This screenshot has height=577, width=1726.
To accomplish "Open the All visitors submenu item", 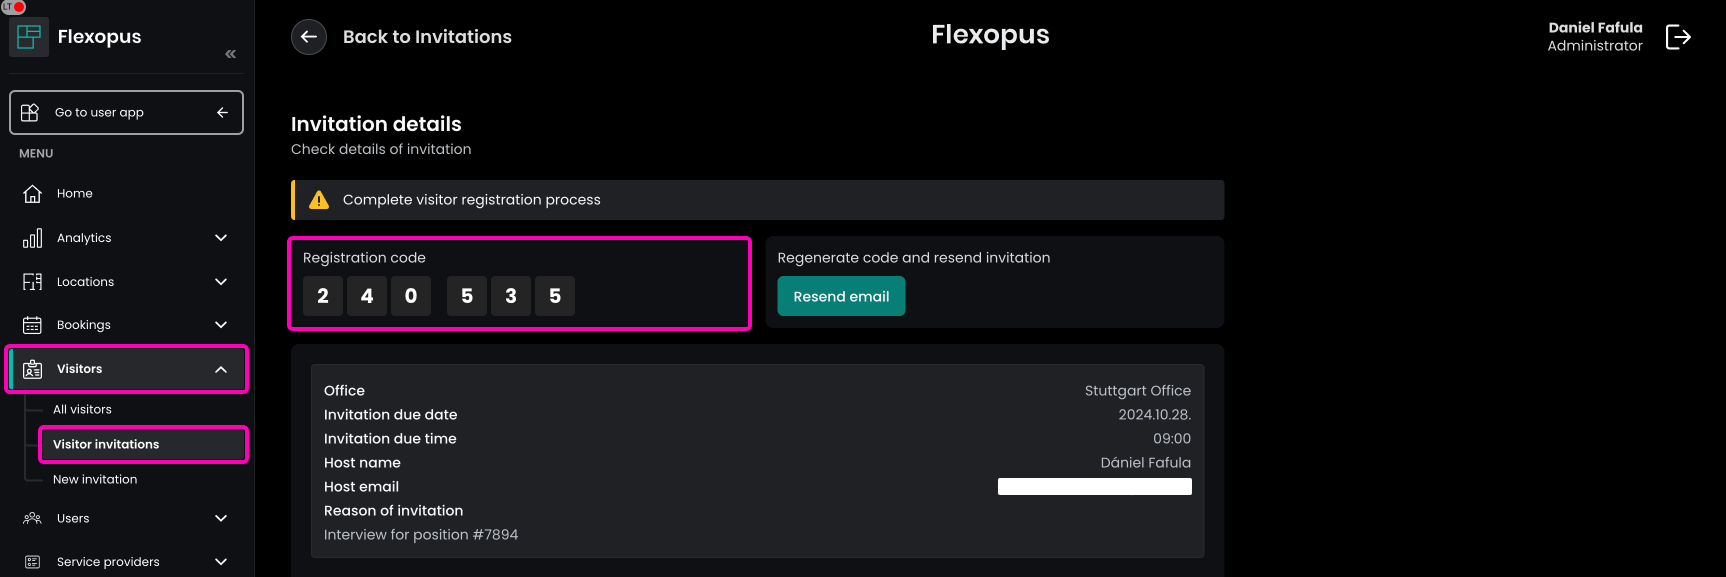I will click(x=82, y=410).
